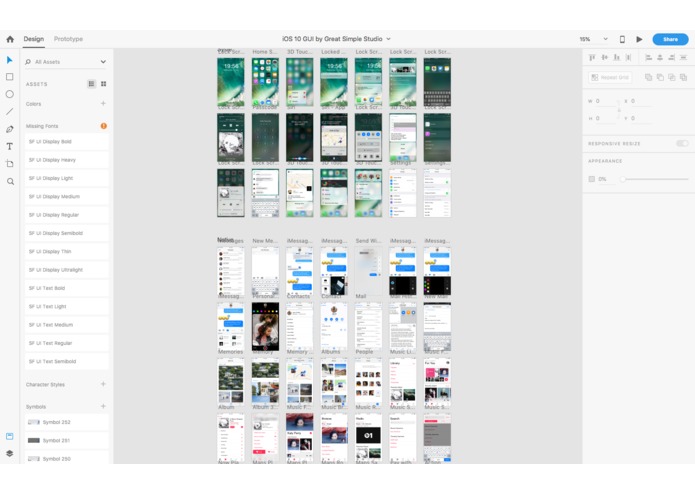This screenshot has width=695, height=494.
Task: Select missing font SF UI Display Regular
Action: tap(66, 215)
